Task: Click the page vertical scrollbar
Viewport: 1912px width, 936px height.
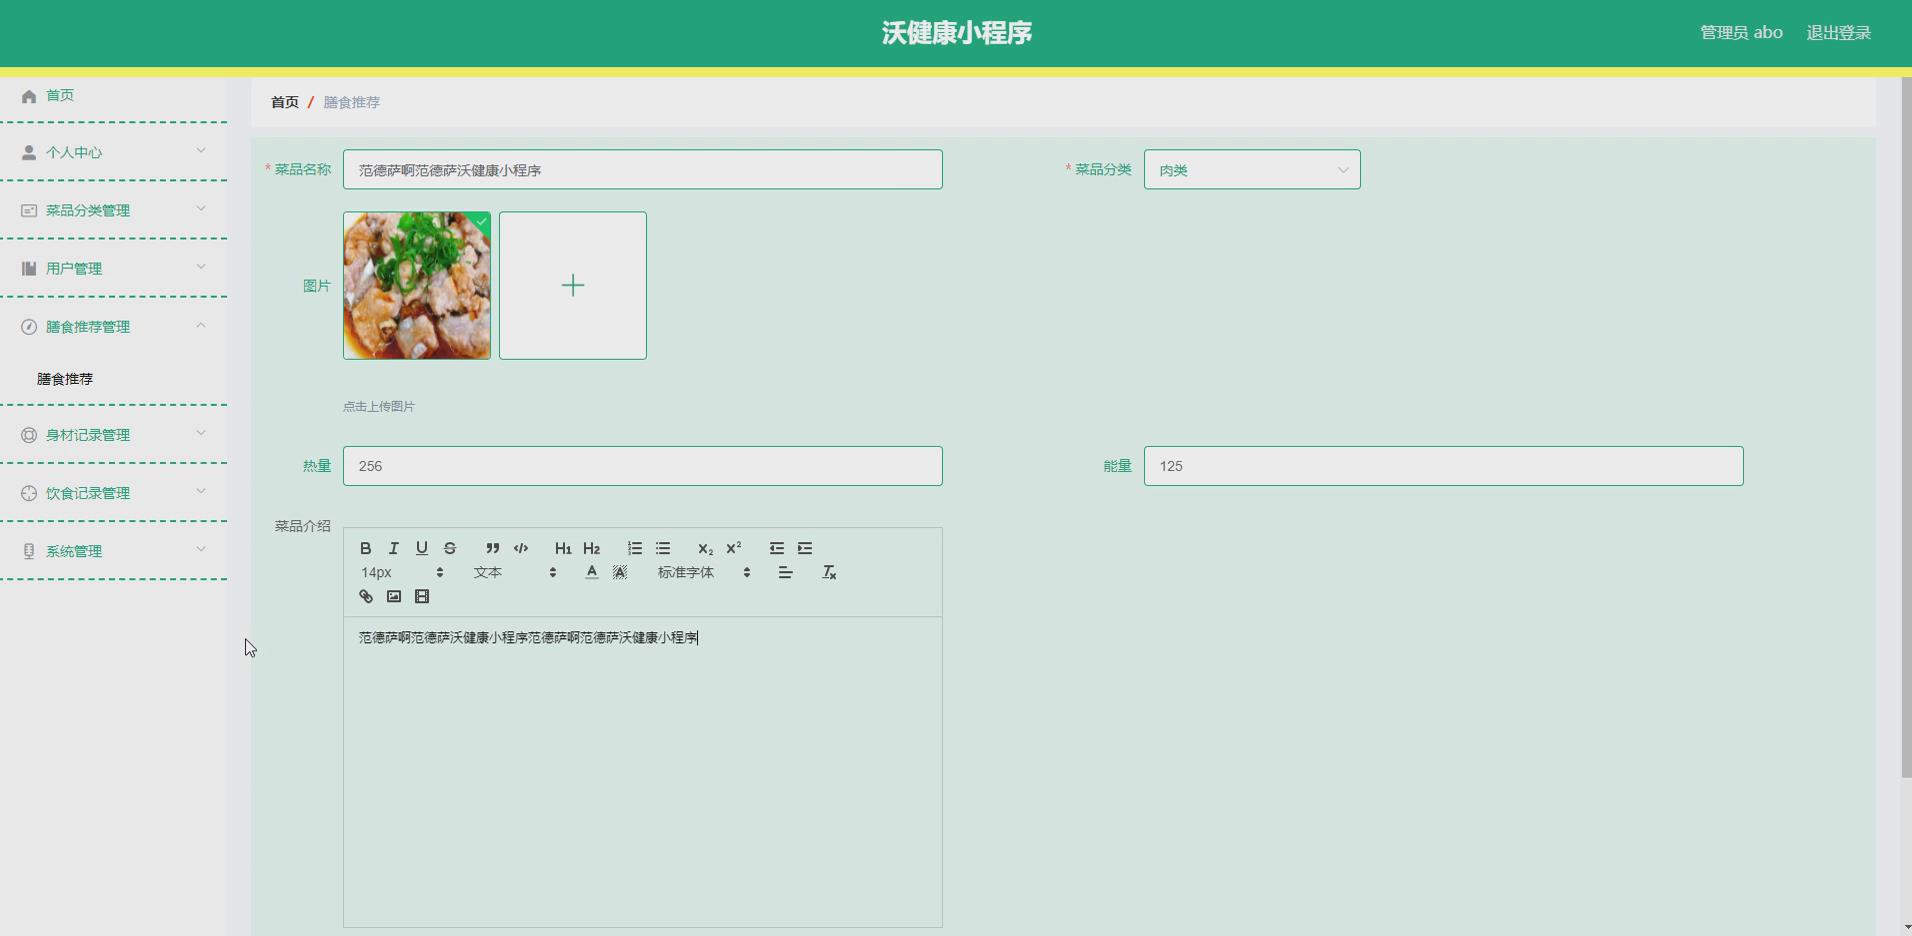Action: pos(1906,428)
